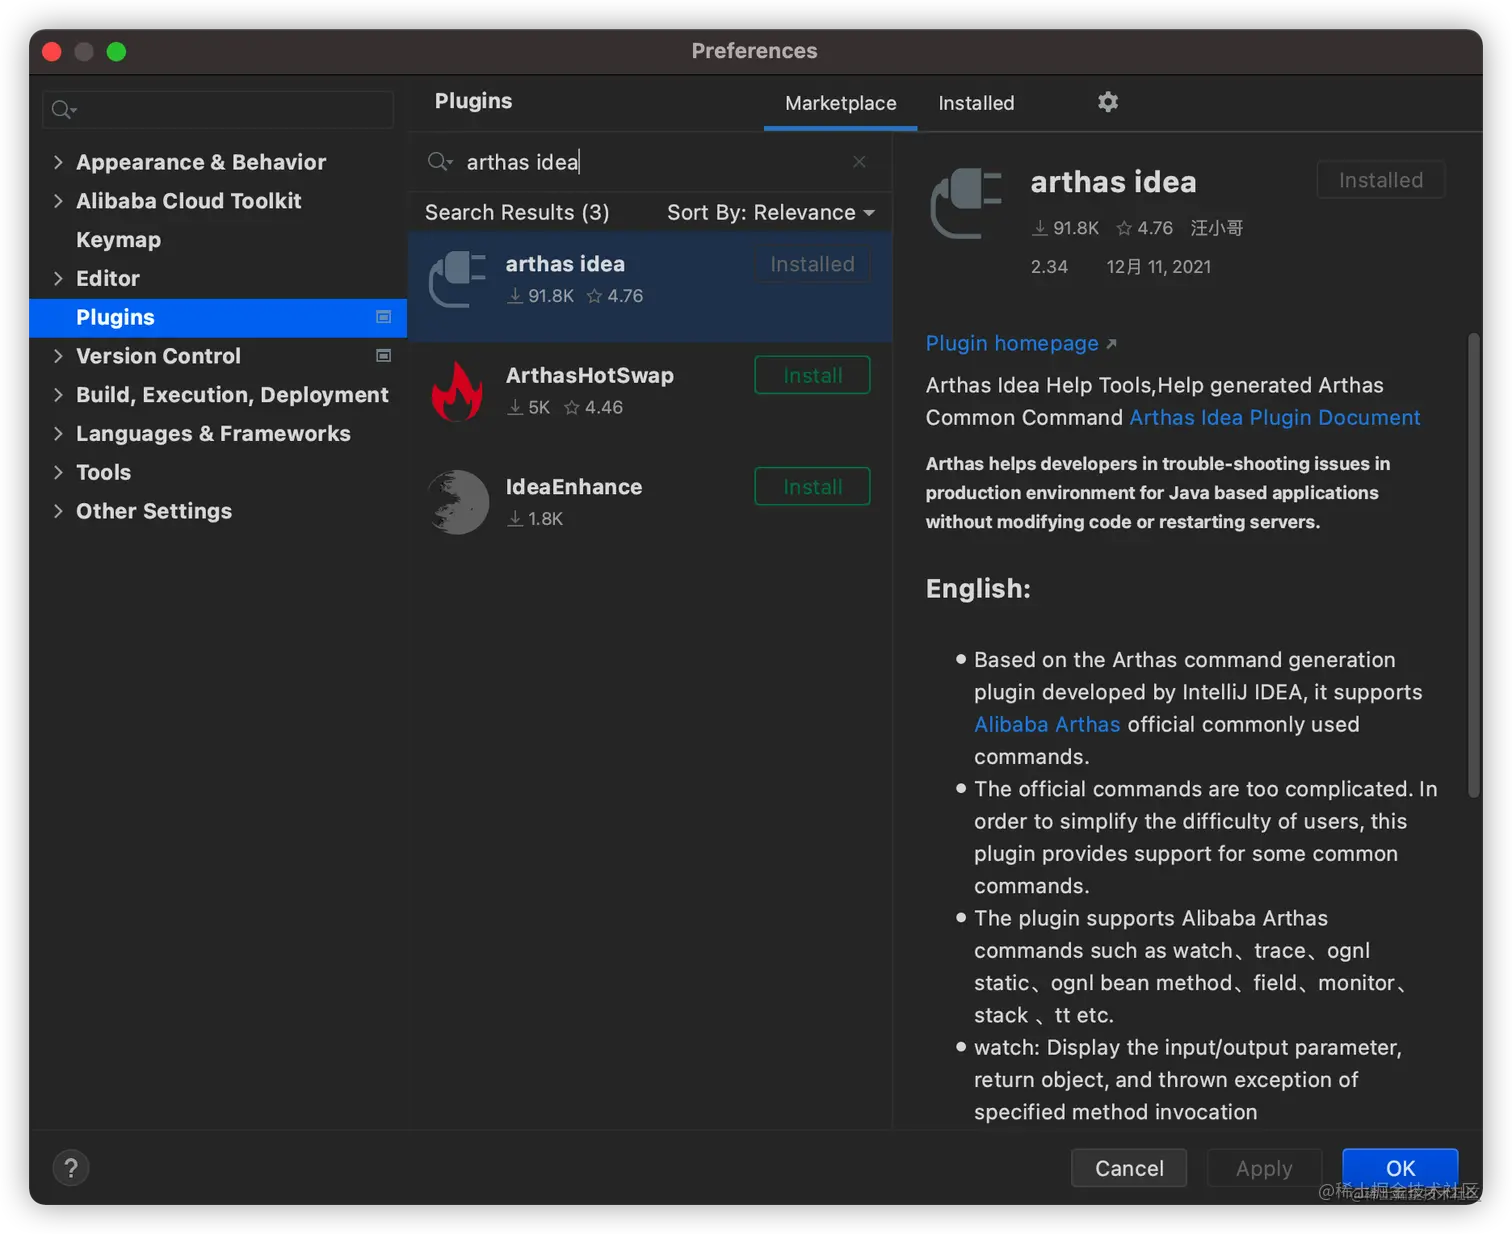Image resolution: width=1512 pixels, height=1234 pixels.
Task: Select the ArthasHotSwap flame icon
Action: click(458, 391)
